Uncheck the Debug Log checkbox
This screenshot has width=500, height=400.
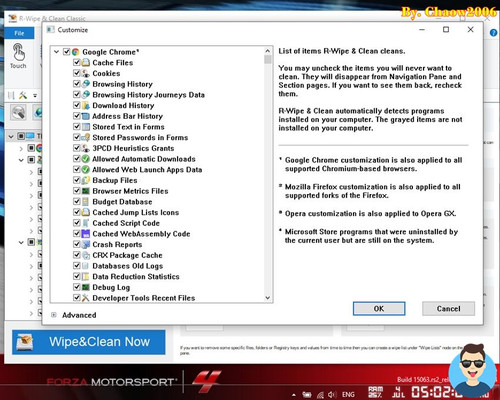[77, 287]
